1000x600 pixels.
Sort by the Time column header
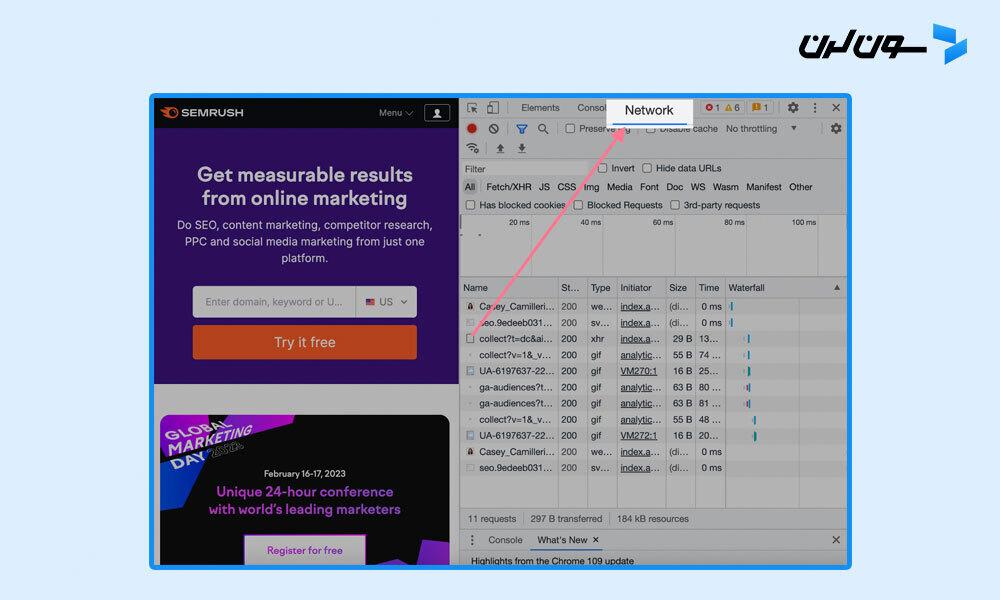tap(709, 288)
